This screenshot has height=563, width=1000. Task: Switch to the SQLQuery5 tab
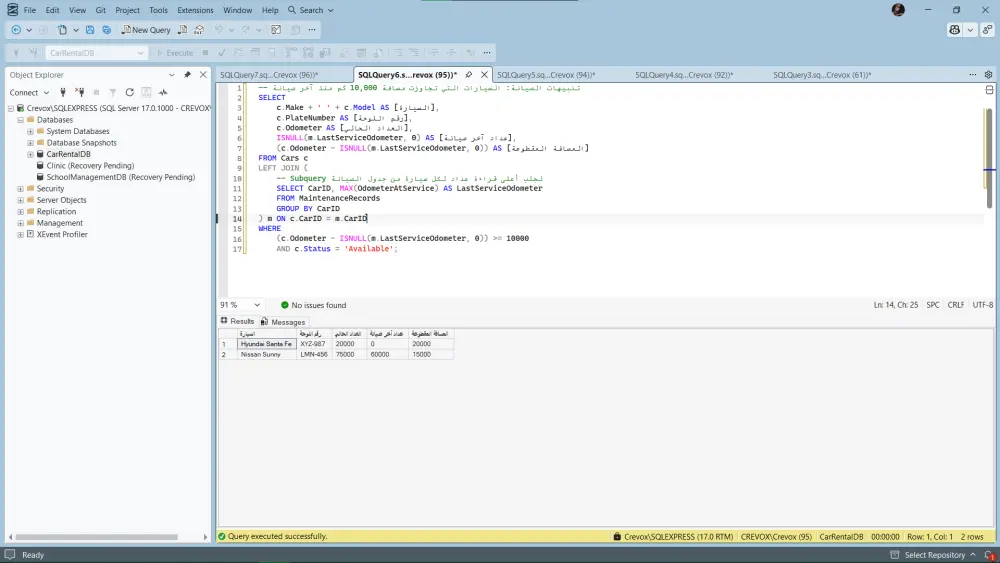click(x=546, y=75)
